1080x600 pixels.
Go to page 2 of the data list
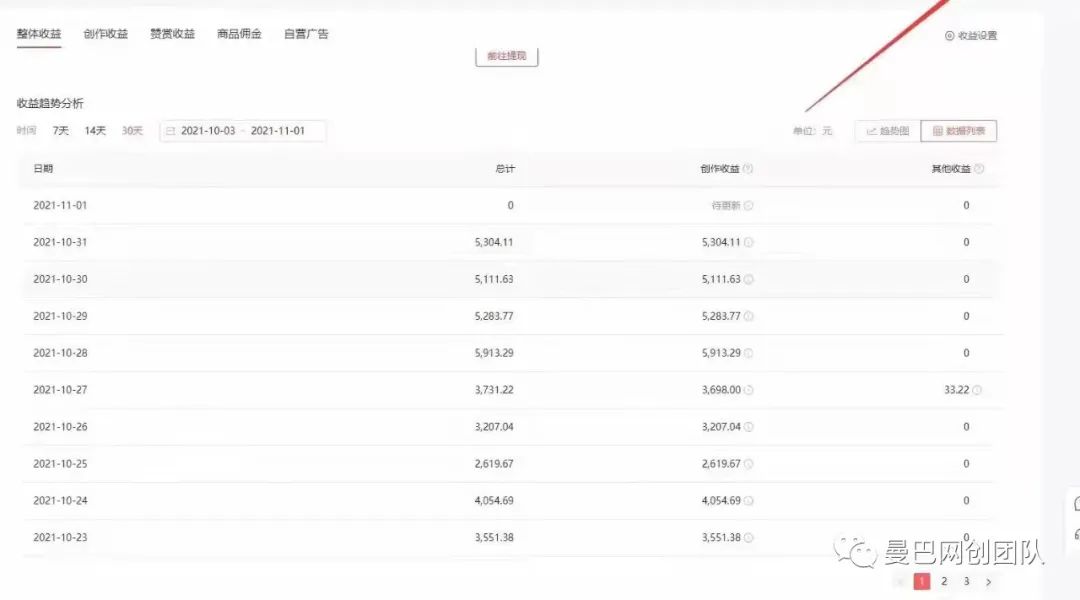(x=943, y=579)
